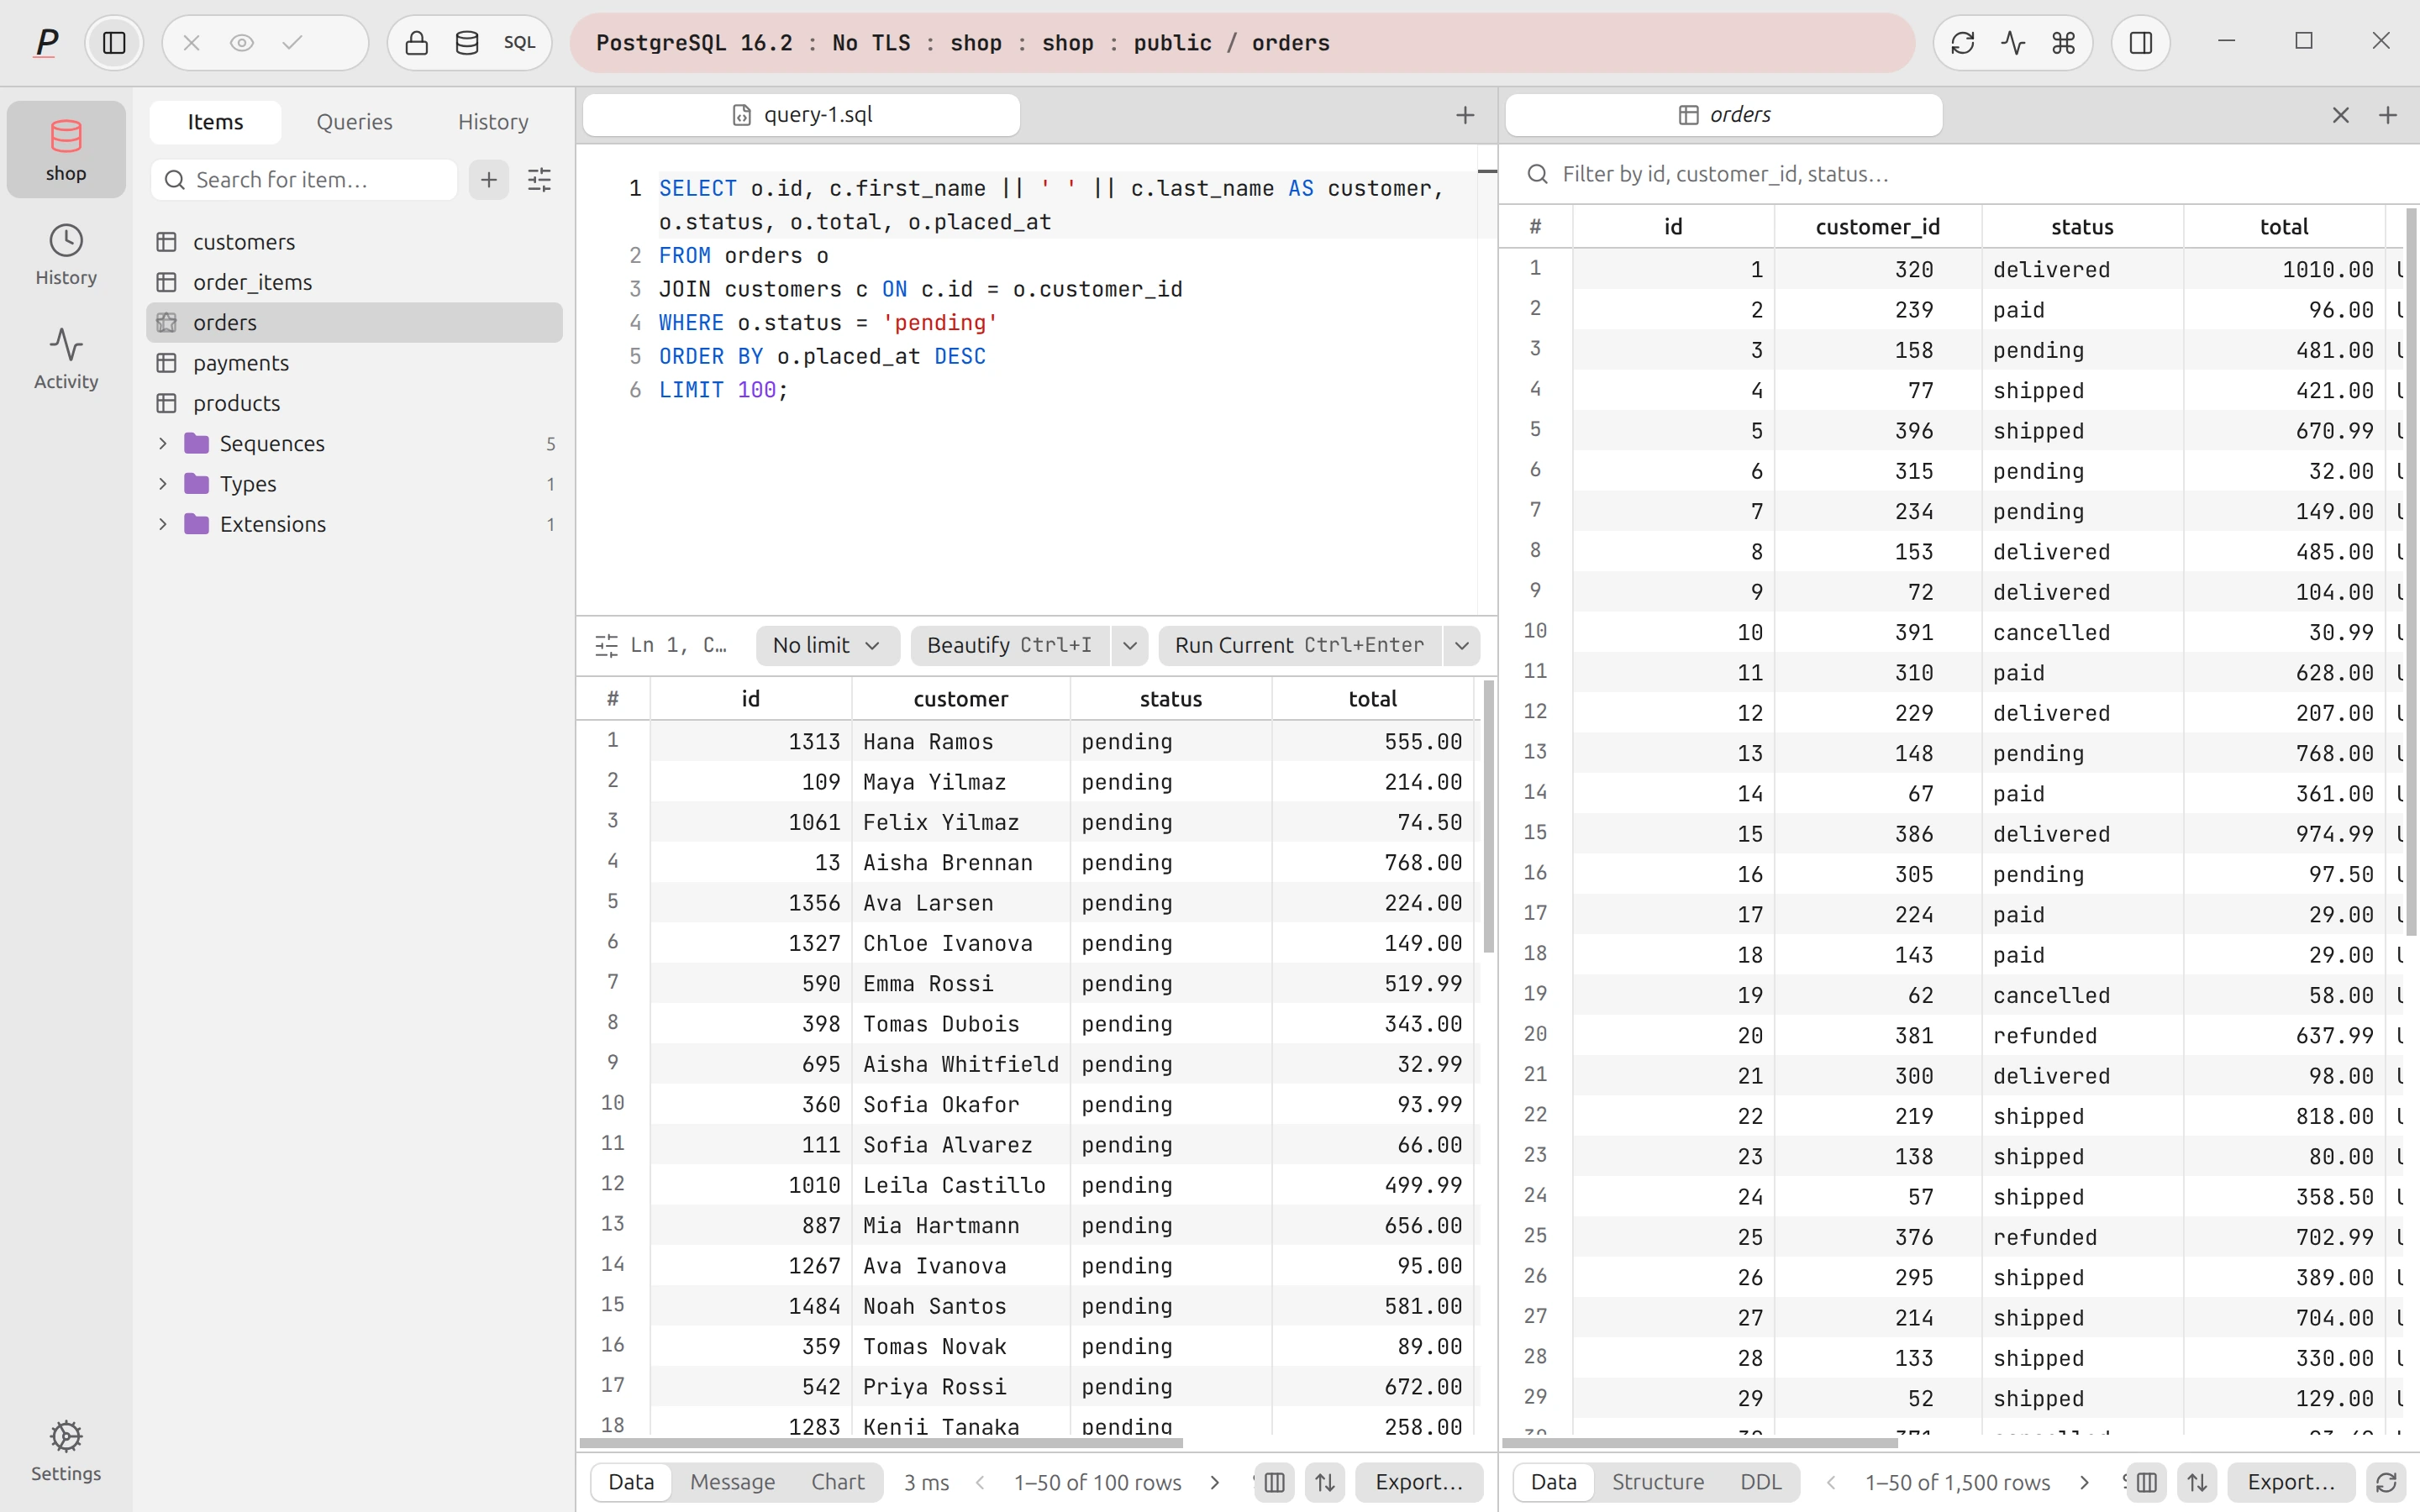Image resolution: width=2420 pixels, height=1512 pixels.
Task: Toggle the right sidebar panel icon
Action: coord(2140,43)
